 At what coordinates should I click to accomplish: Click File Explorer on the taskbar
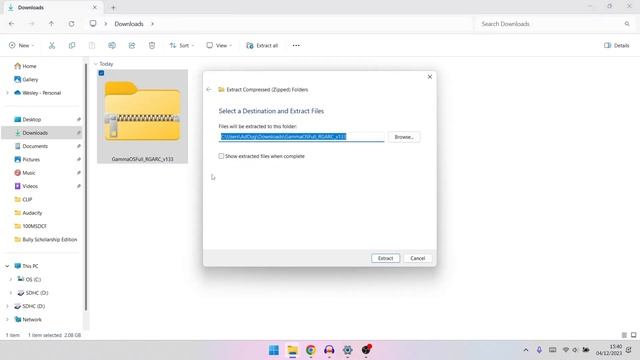292,350
